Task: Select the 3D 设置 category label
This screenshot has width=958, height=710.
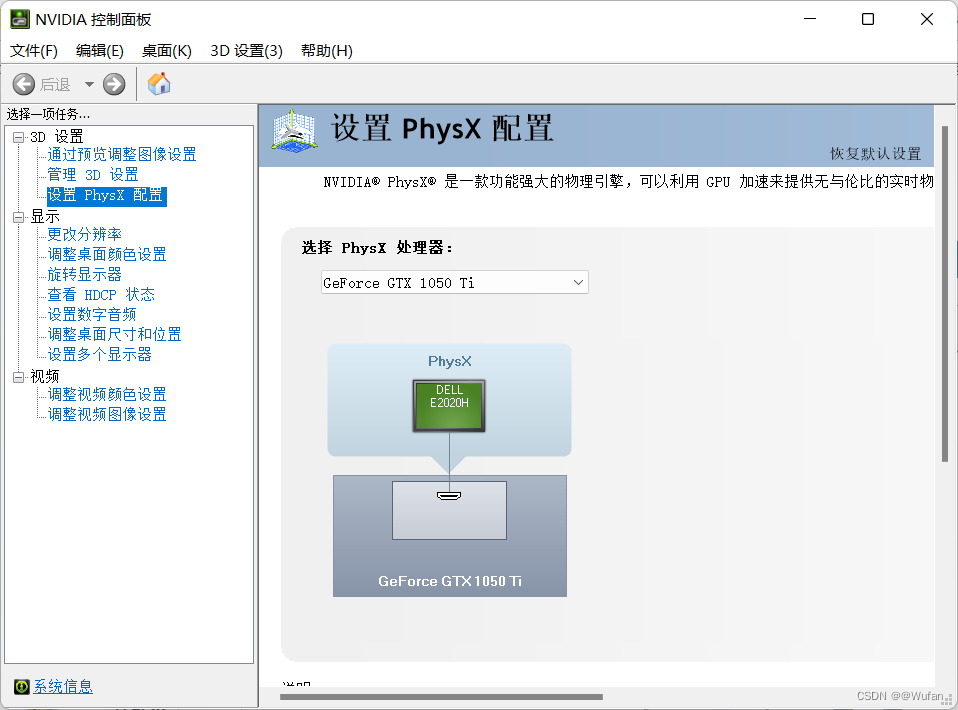Action: [x=56, y=137]
